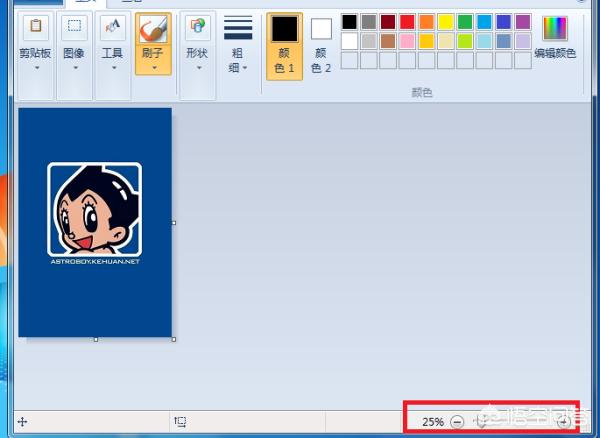Viewport: 600px width, 438px height.
Task: Open the 粗细 line thickness dropdown
Action: (238, 44)
